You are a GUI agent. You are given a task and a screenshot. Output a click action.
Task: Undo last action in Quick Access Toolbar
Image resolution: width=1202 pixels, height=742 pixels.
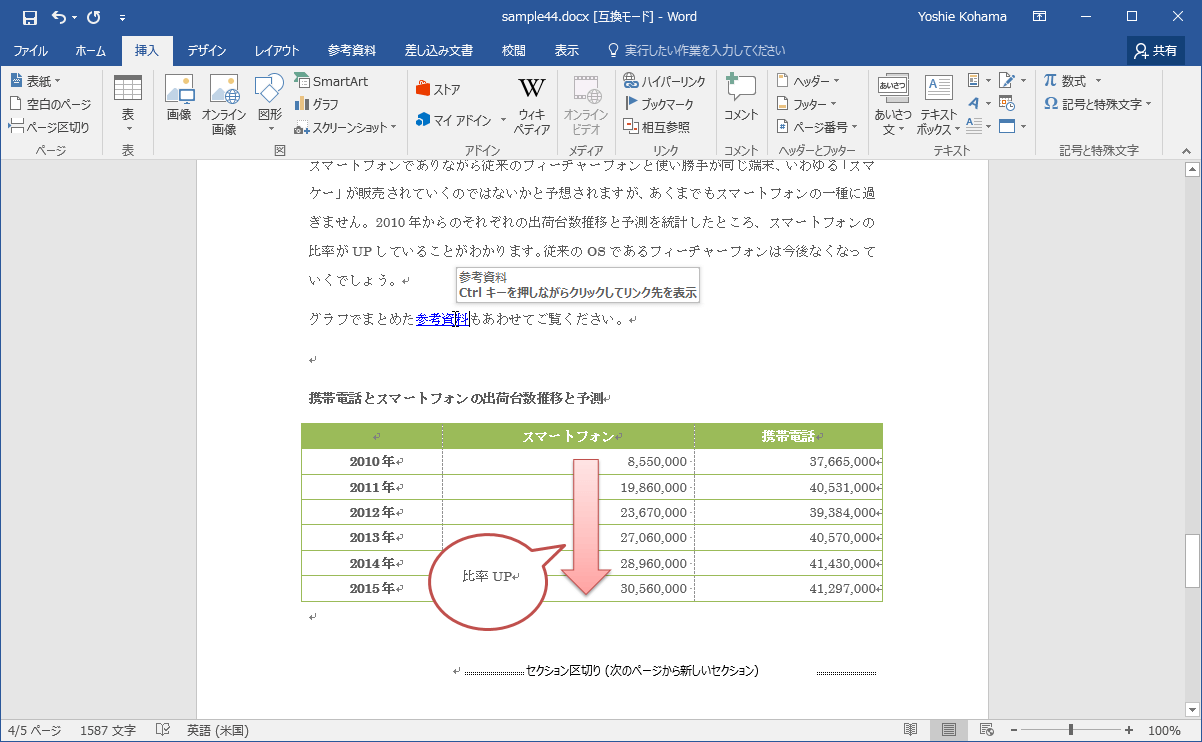[58, 17]
